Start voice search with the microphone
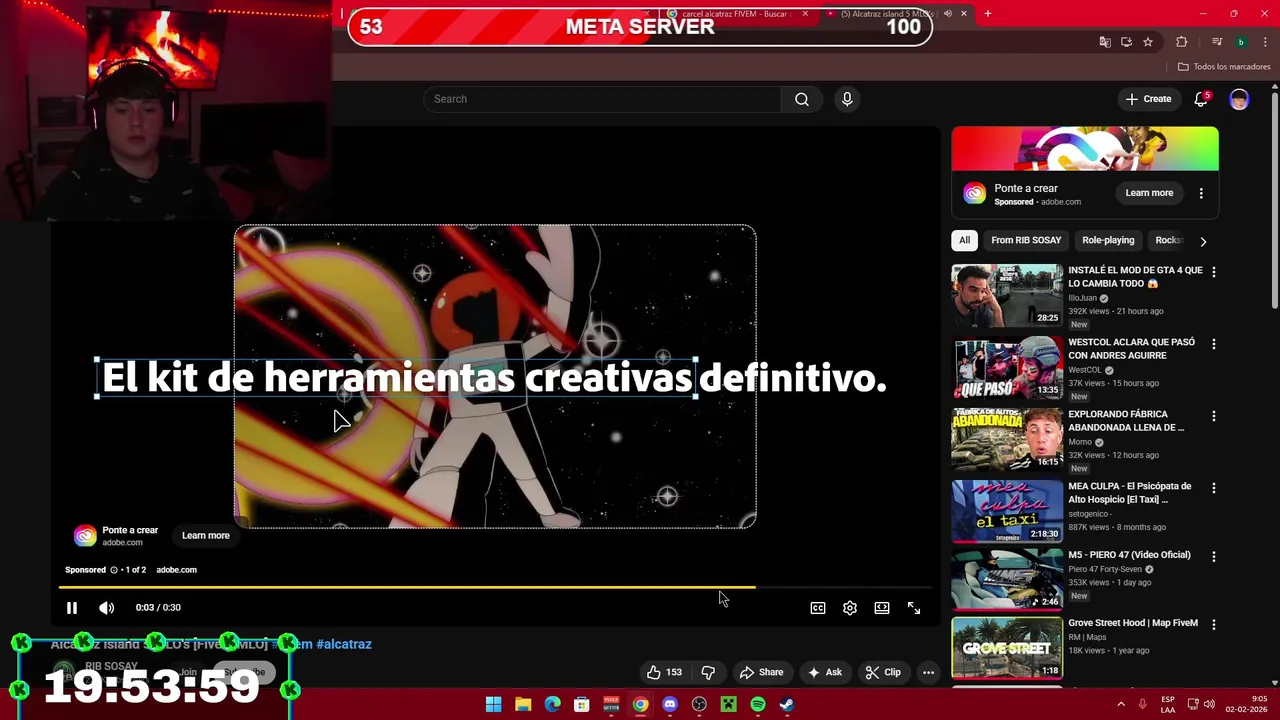Viewport: 1280px width, 720px height. tap(847, 99)
